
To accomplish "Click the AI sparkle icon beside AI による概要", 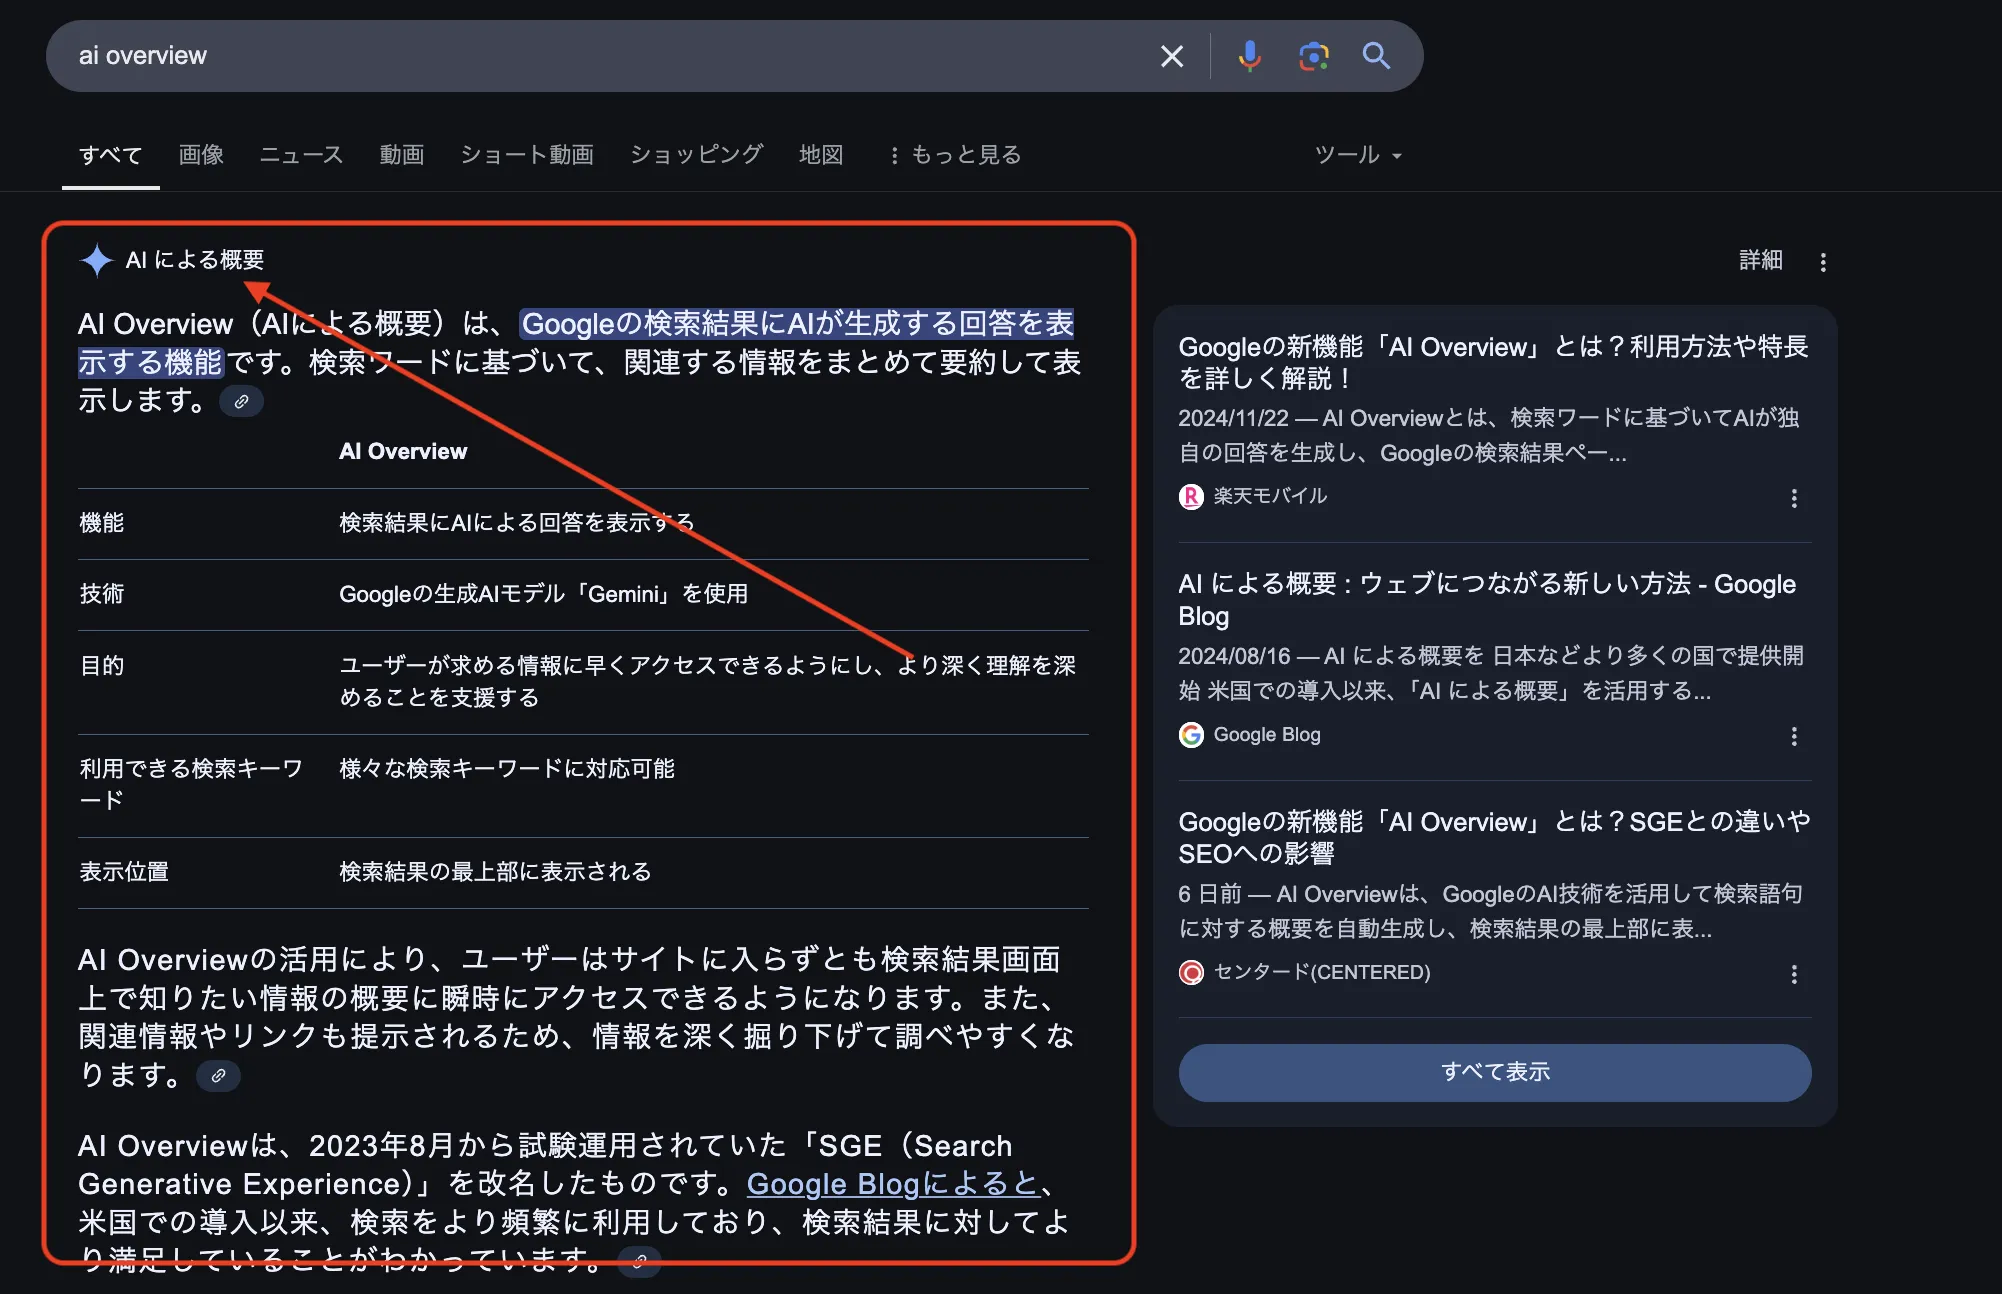I will (97, 260).
